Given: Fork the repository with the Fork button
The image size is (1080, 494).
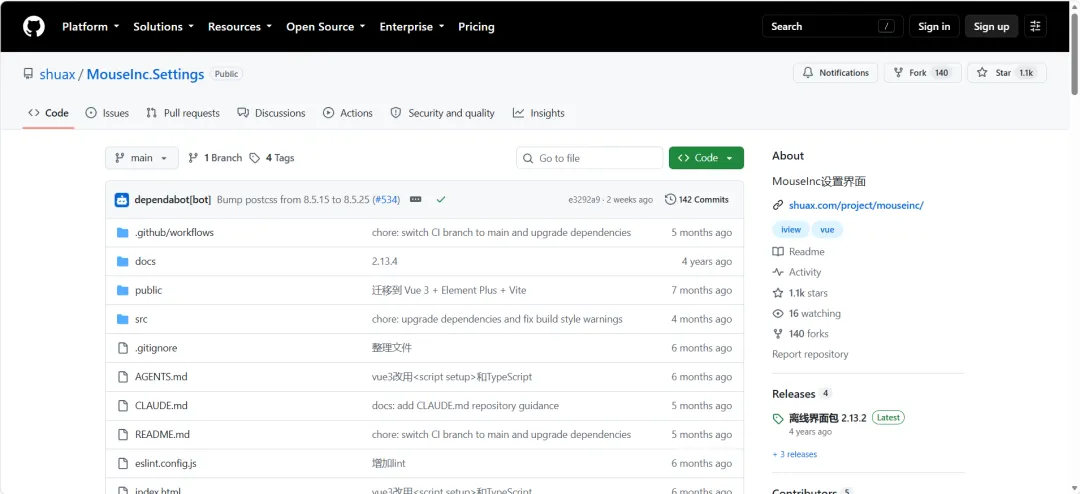Looking at the screenshot, I should (x=922, y=73).
